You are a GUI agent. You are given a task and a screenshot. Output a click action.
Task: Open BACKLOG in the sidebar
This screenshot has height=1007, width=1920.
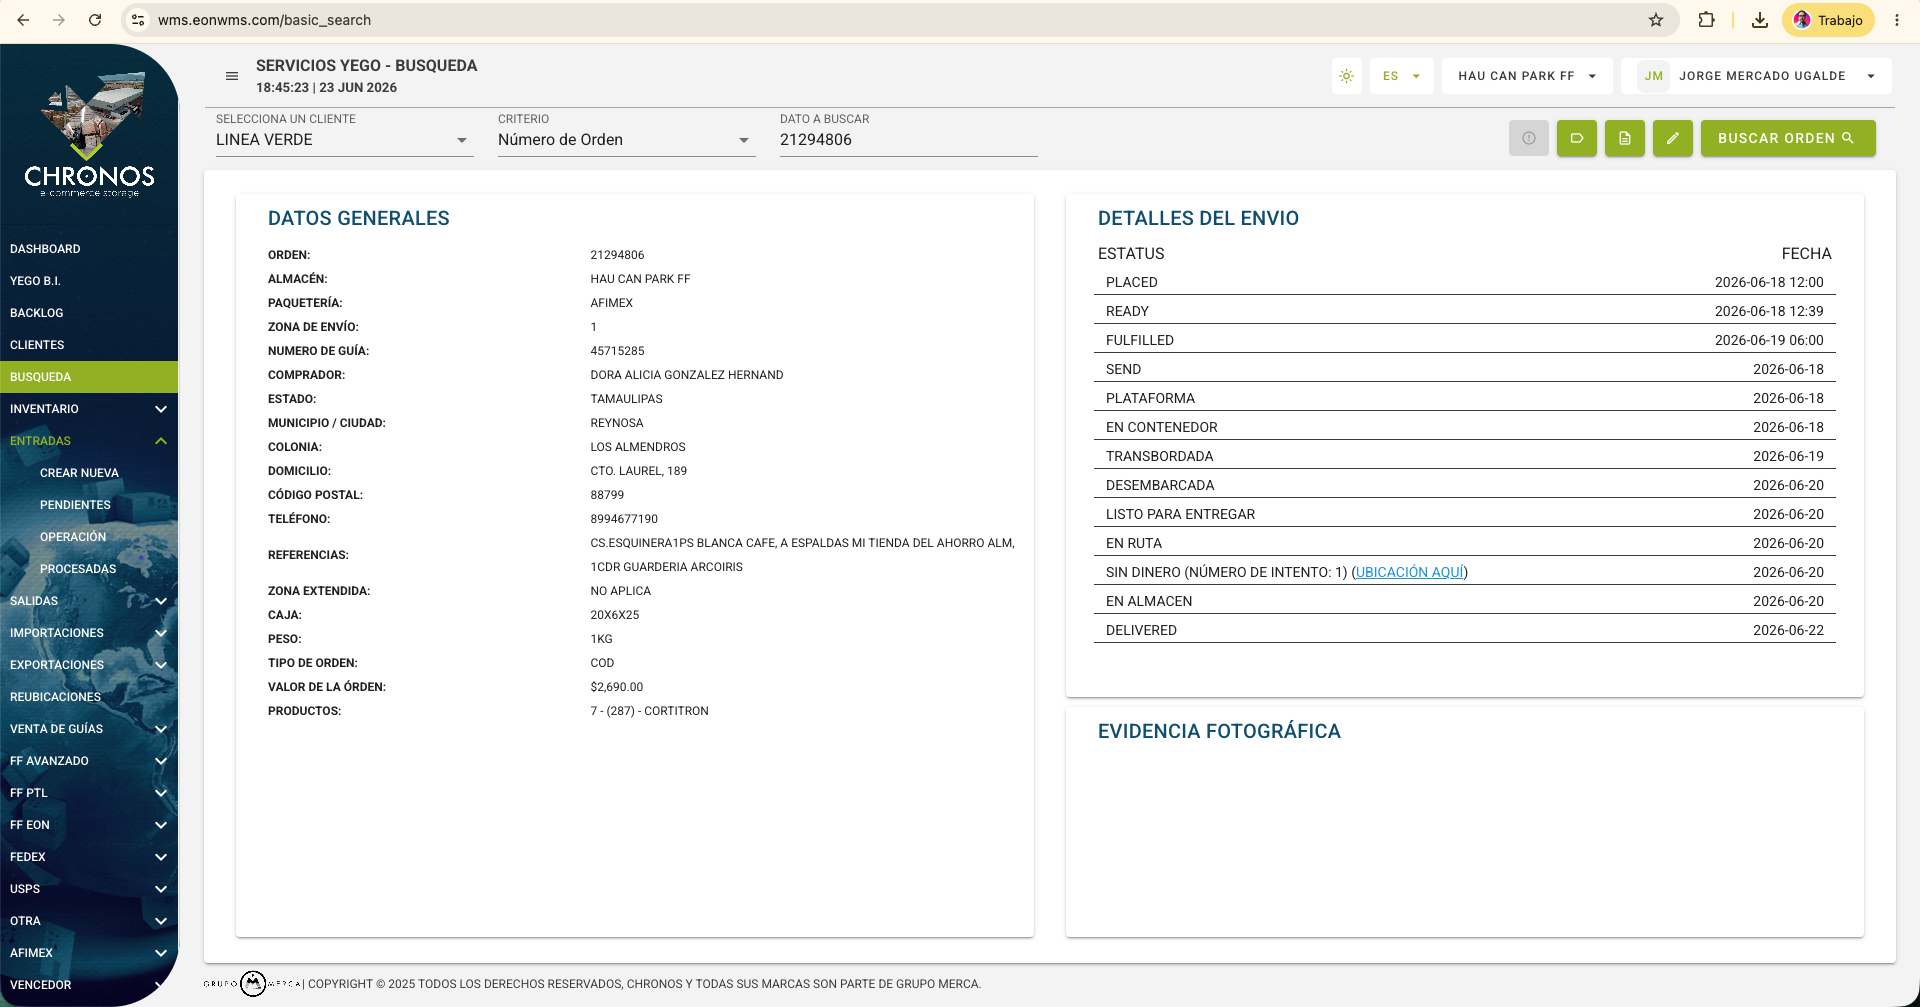pyautogui.click(x=89, y=313)
